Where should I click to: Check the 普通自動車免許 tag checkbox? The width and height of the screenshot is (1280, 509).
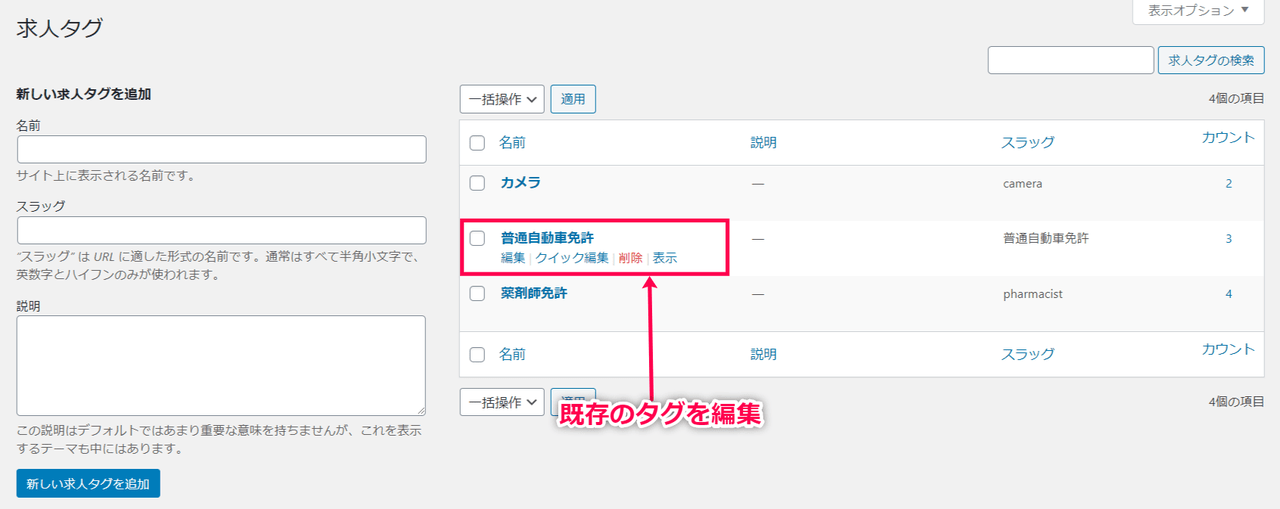[x=478, y=238]
